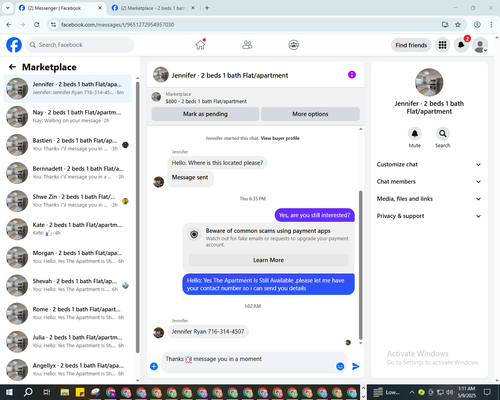Open the Windows notification center icon
Viewport: 500px width, 400px height.
(487, 392)
